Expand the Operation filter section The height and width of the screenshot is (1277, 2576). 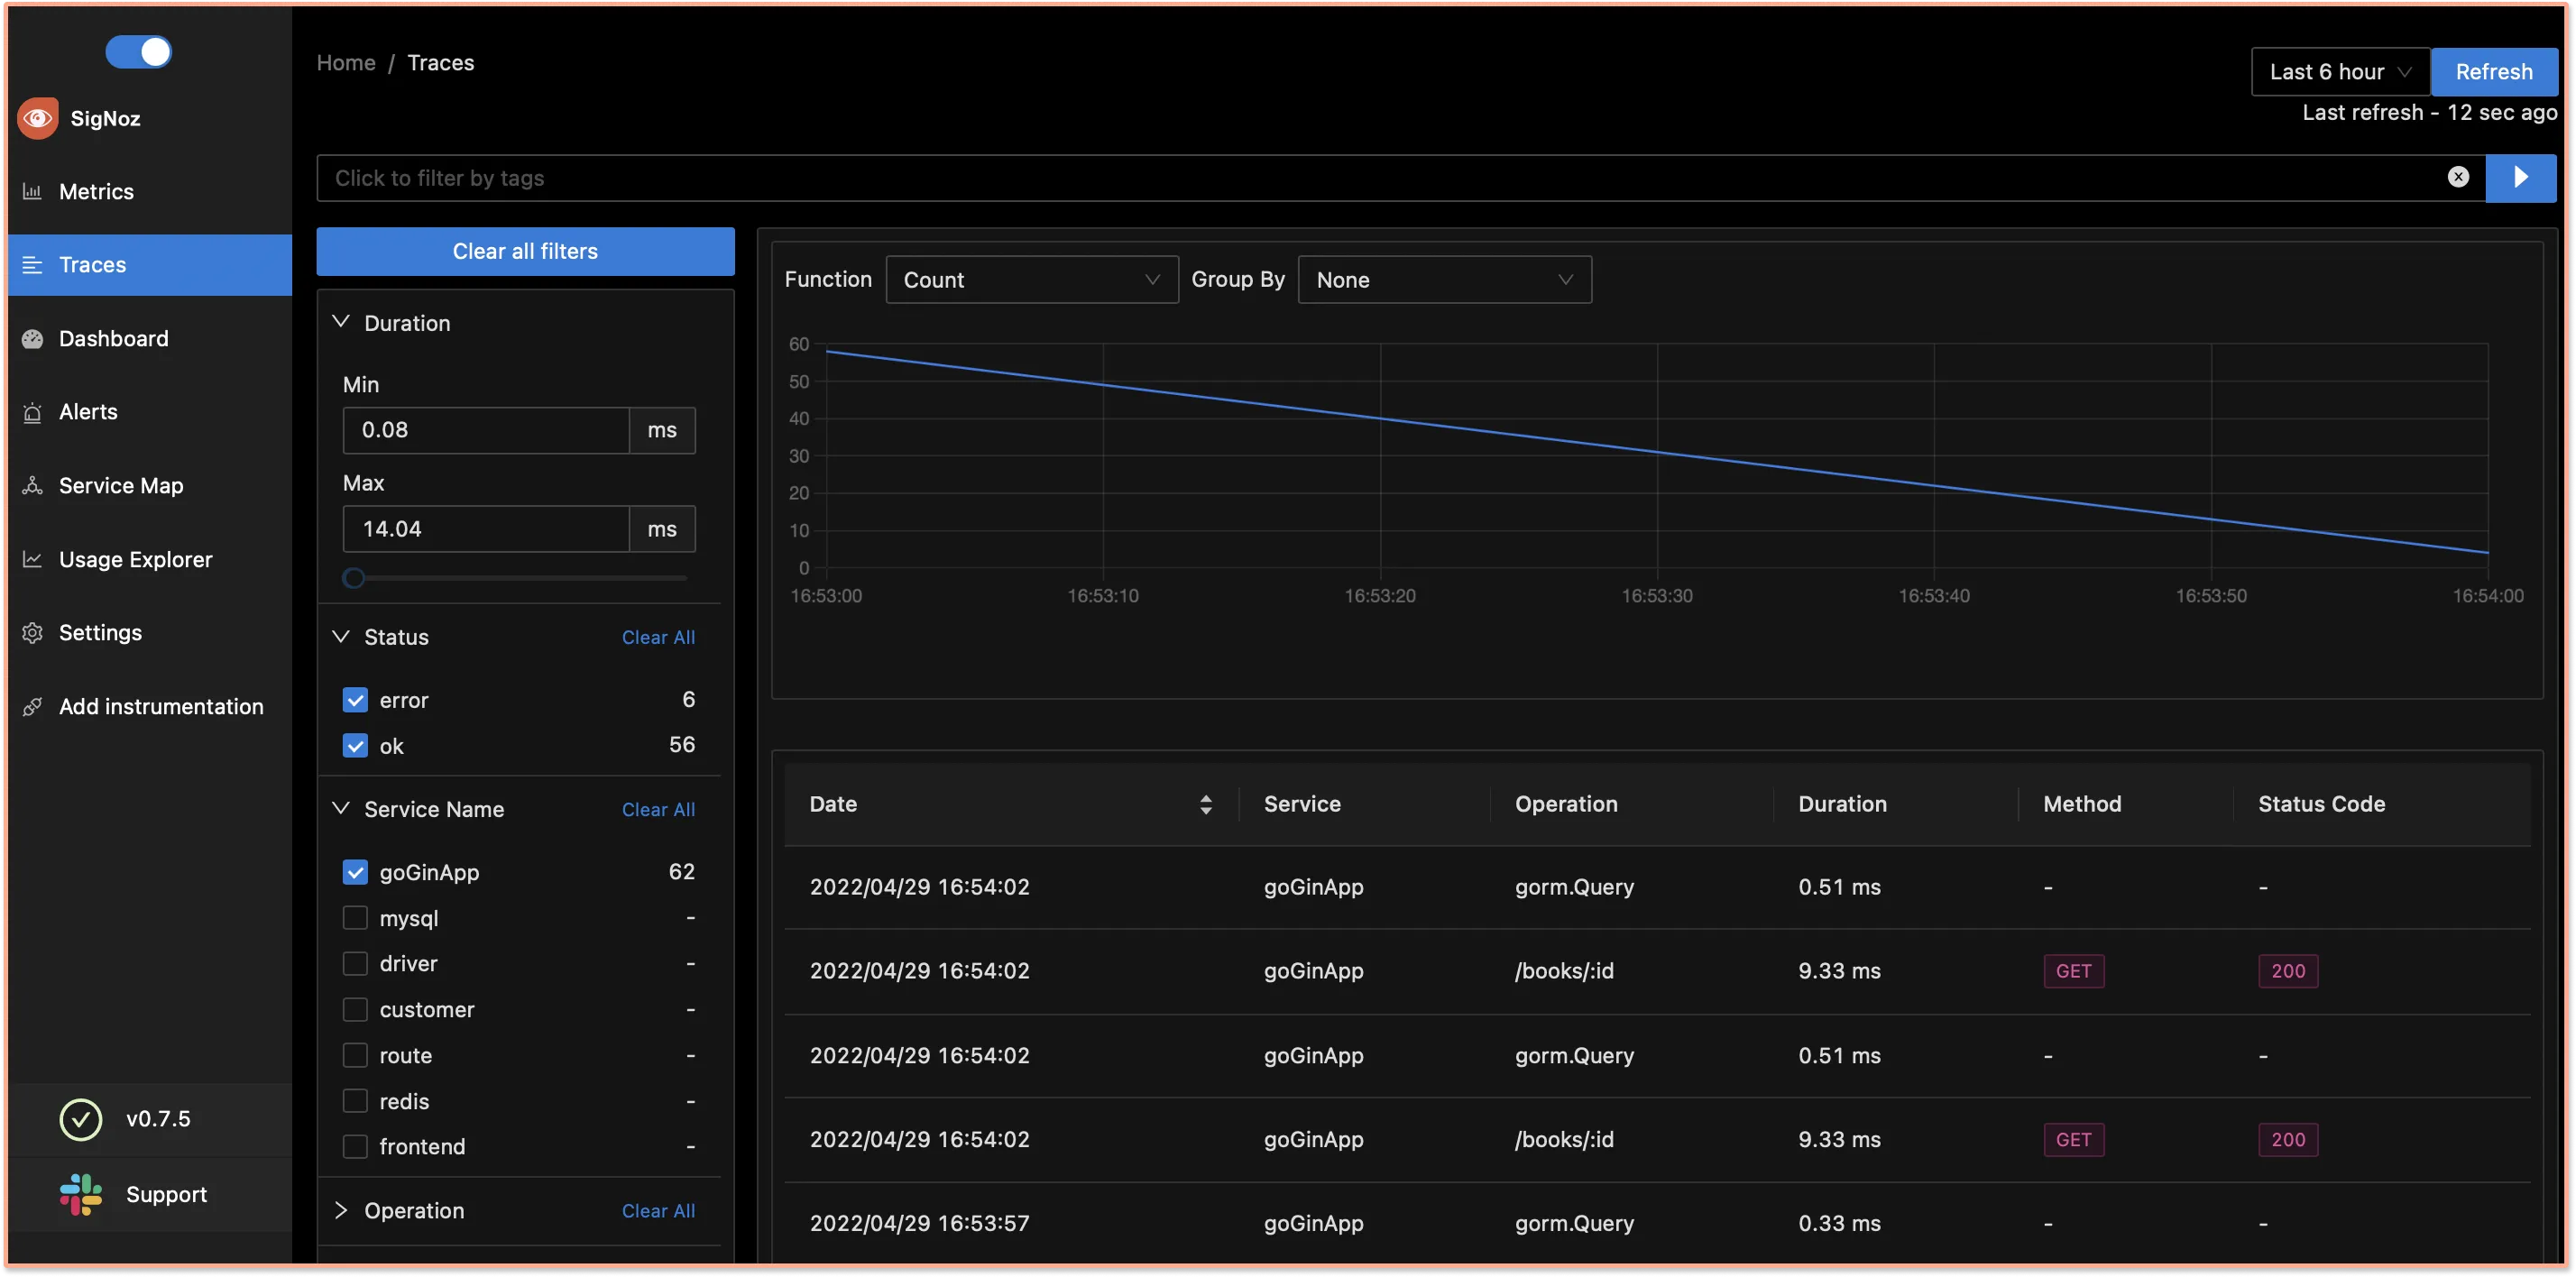tap(341, 1211)
